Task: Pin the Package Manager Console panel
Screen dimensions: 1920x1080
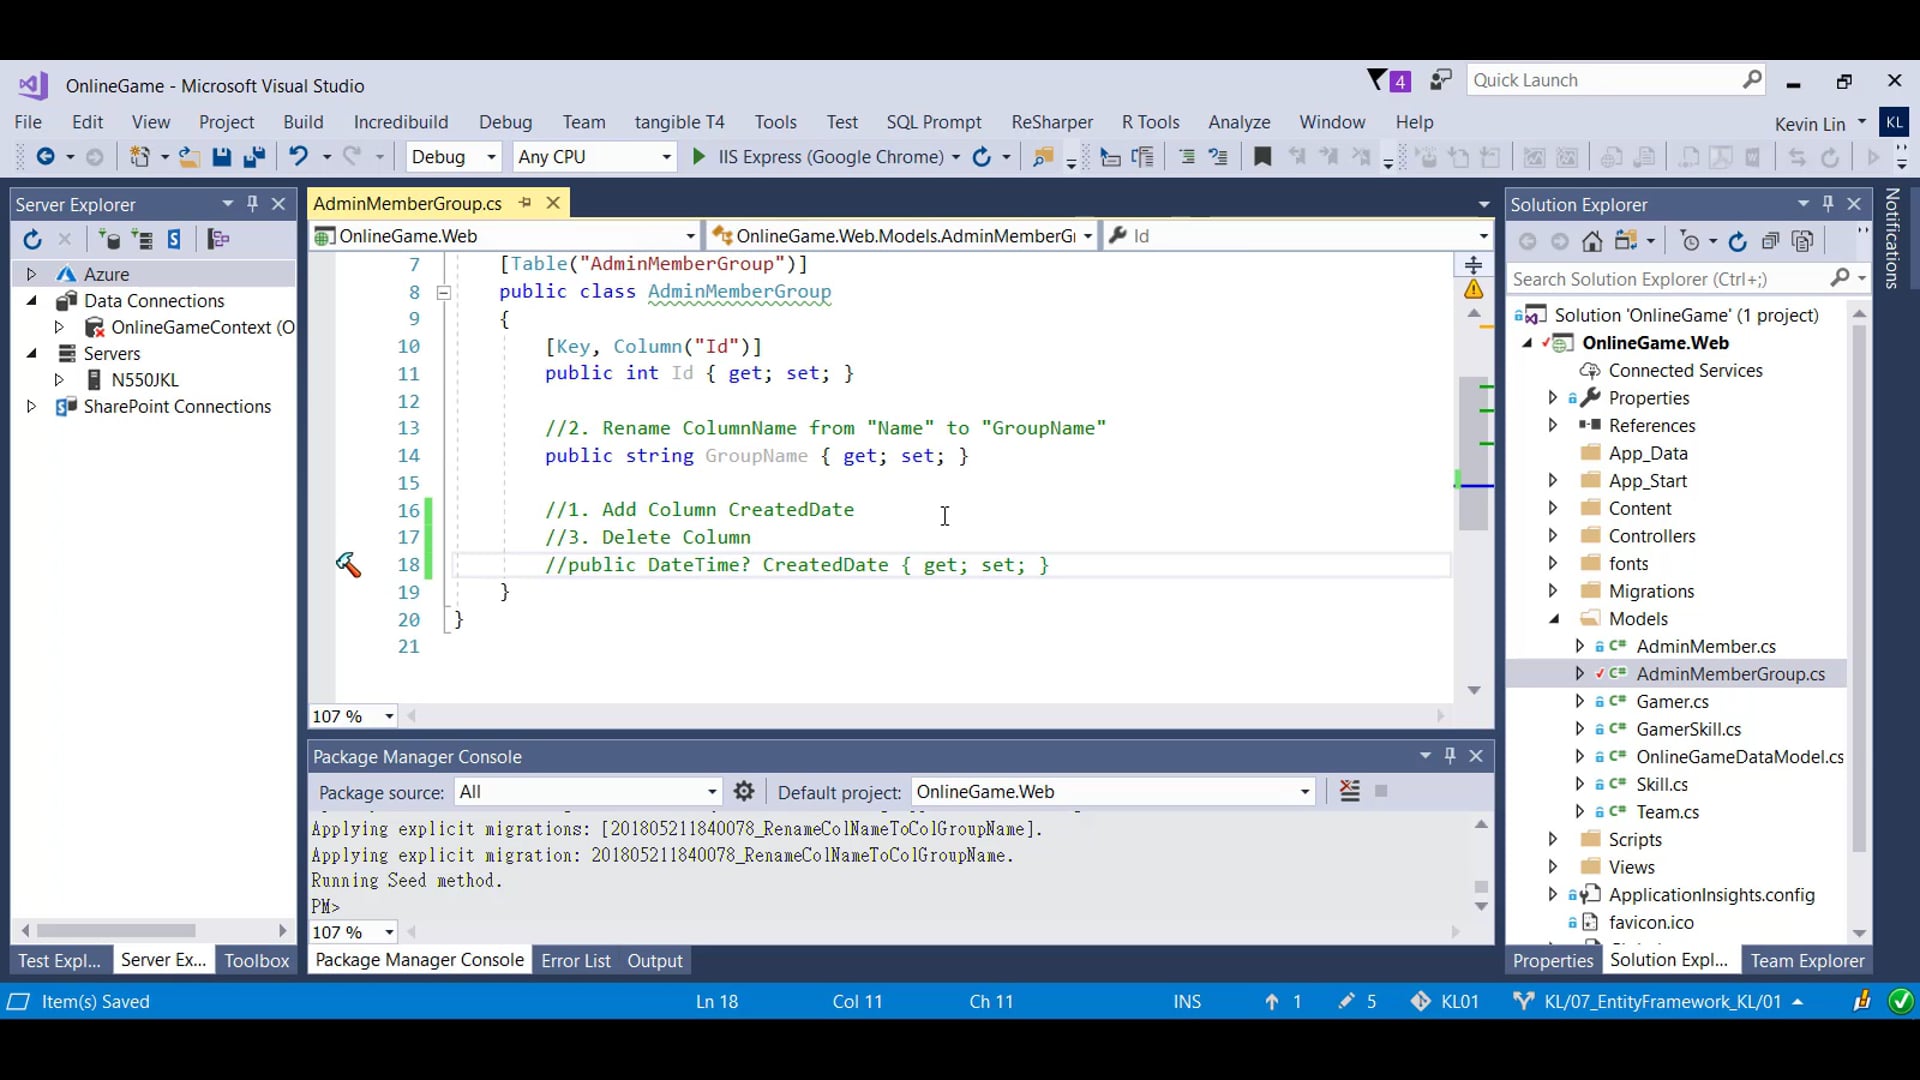Action: point(1450,756)
